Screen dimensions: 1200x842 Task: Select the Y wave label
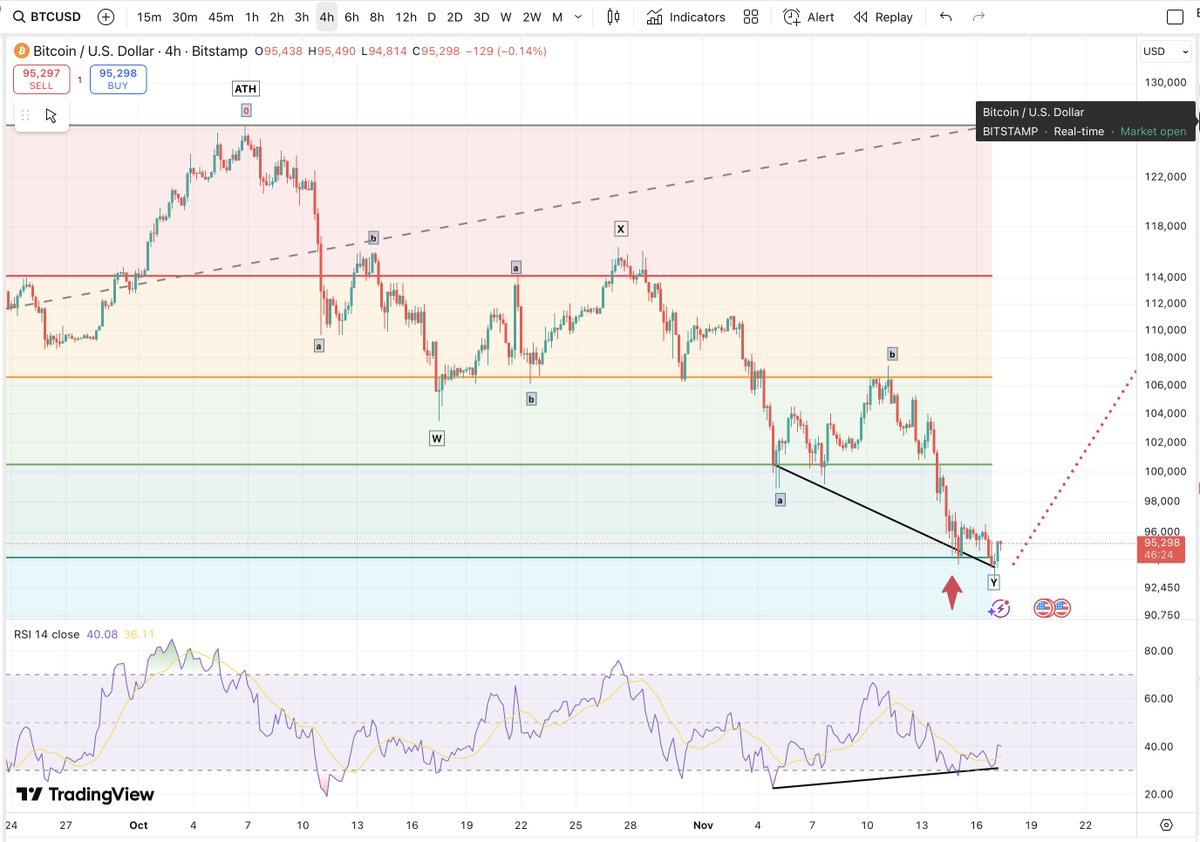click(x=993, y=582)
